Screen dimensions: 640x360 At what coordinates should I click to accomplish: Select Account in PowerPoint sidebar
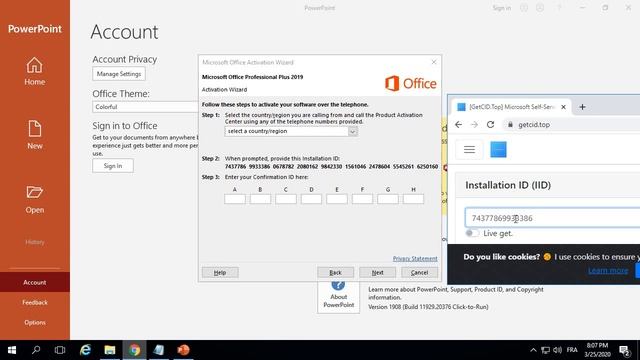(35, 282)
